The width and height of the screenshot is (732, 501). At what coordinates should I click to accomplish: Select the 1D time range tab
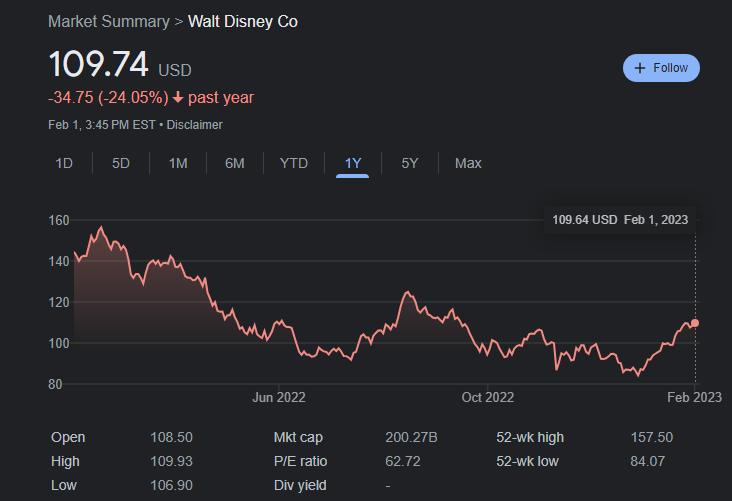(x=63, y=163)
